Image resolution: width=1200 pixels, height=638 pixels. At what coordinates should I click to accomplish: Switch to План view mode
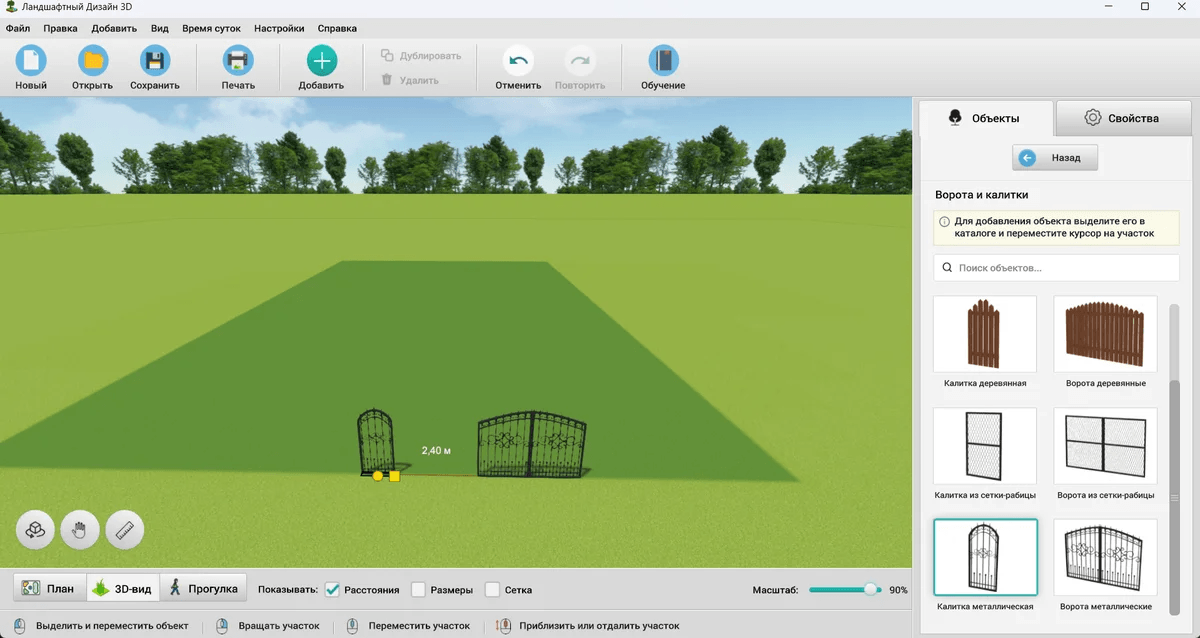pos(49,589)
